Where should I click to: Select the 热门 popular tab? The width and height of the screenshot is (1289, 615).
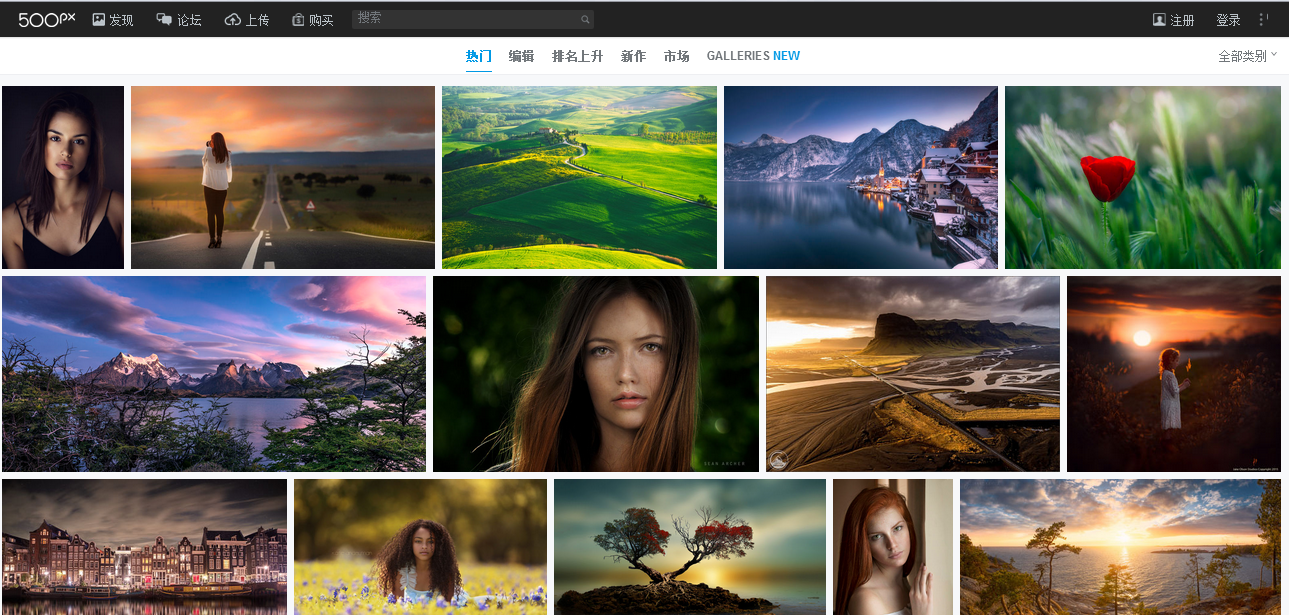[479, 56]
